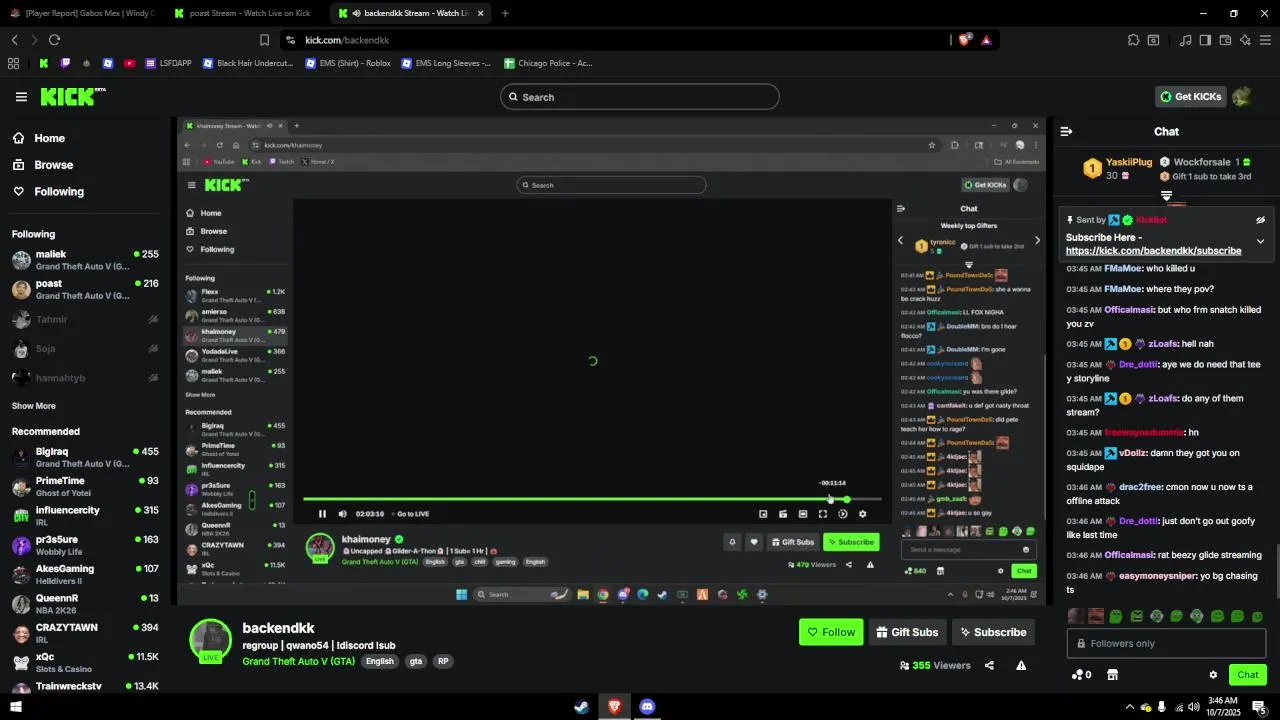Click the Brave Shields lion icon

click(964, 40)
